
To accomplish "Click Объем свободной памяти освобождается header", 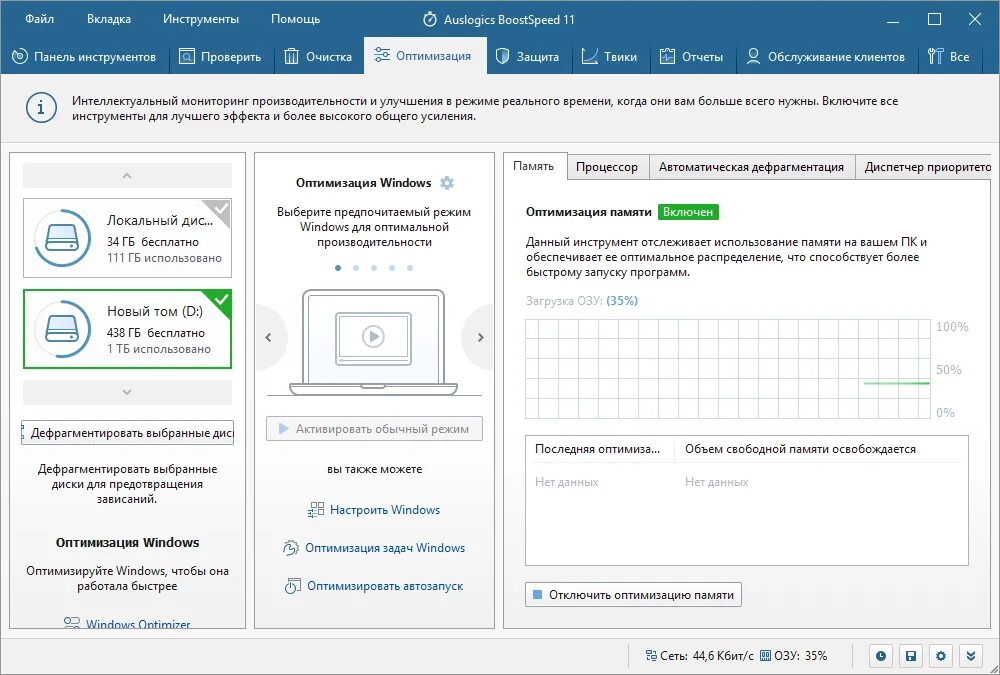I will (800, 449).
